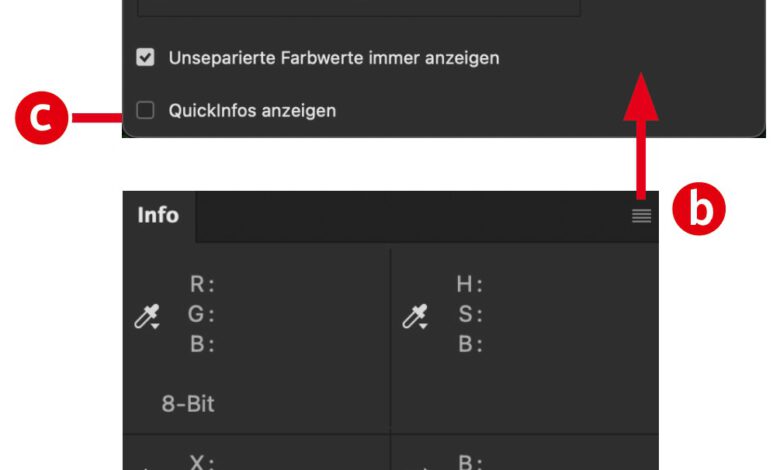
Task: Select the S: saturation value readout
Action: click(x=470, y=315)
